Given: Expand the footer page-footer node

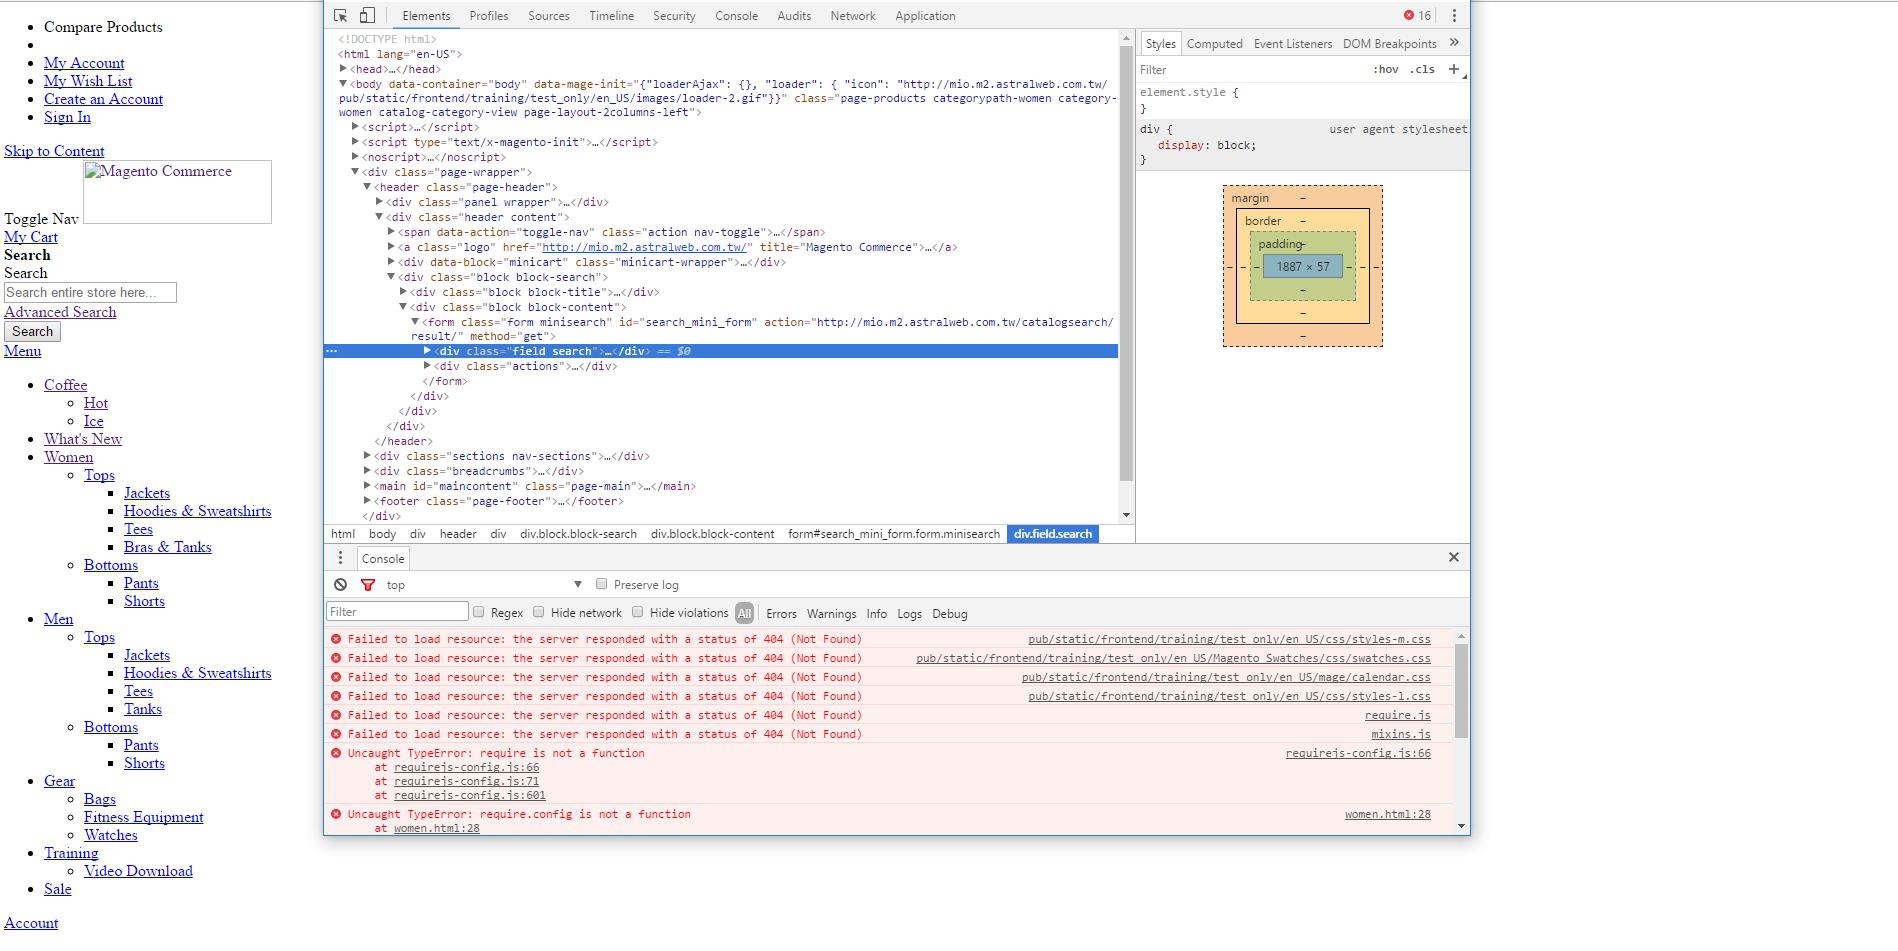Looking at the screenshot, I should pos(367,501).
